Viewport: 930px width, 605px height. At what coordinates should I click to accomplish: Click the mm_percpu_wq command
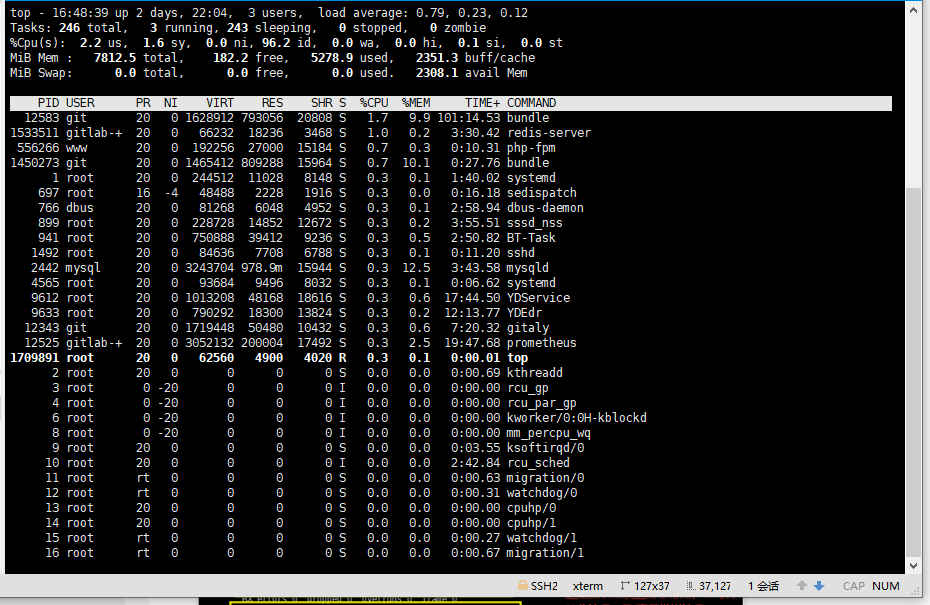point(549,432)
